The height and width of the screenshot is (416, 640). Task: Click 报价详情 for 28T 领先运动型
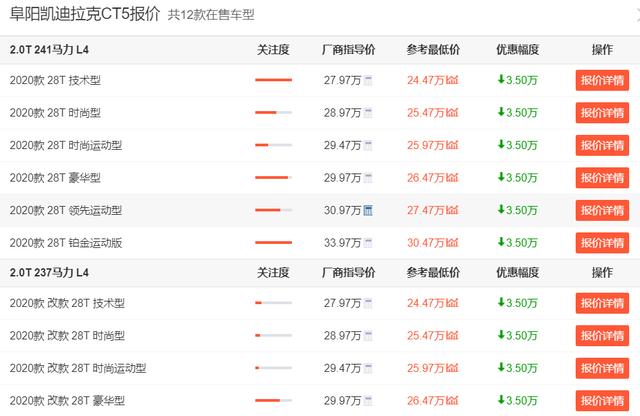coord(602,211)
